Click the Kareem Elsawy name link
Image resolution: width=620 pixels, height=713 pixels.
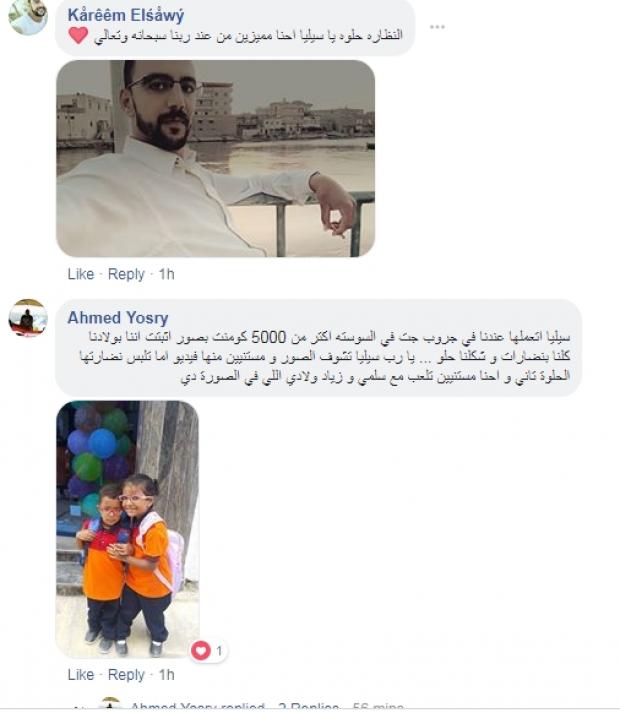coord(126,15)
